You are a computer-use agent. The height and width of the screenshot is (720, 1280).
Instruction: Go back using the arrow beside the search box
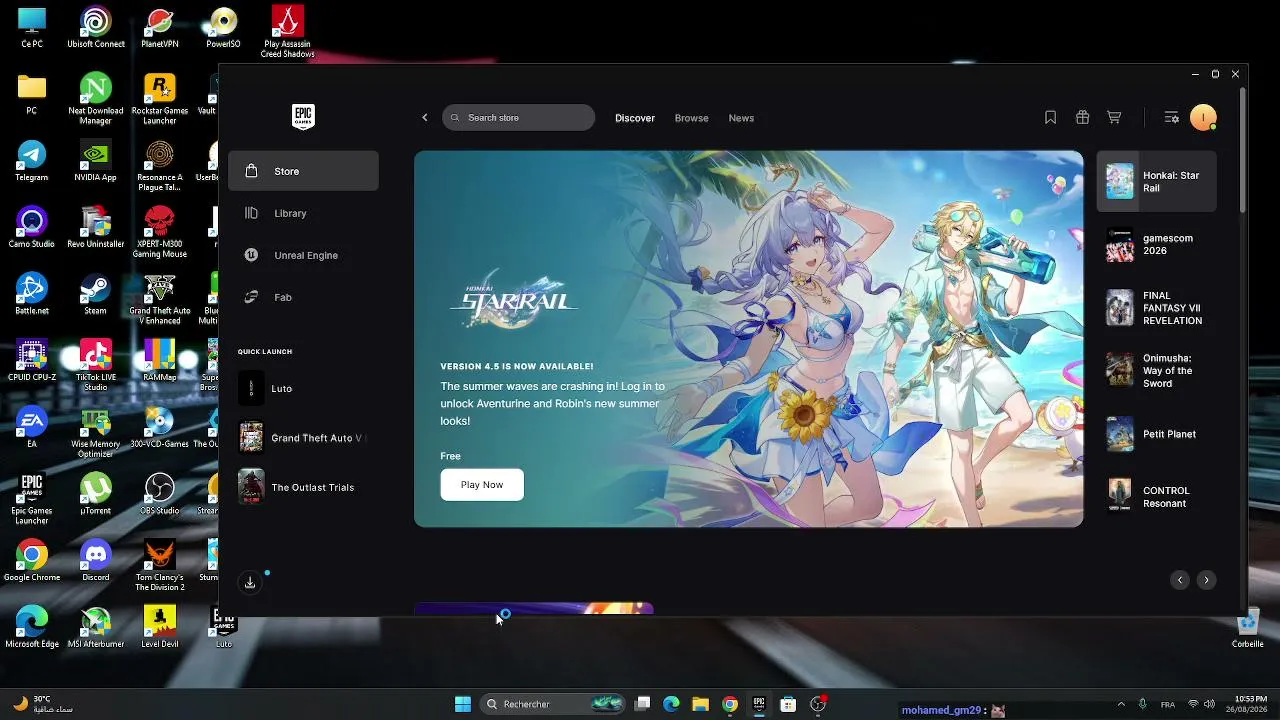click(x=424, y=118)
